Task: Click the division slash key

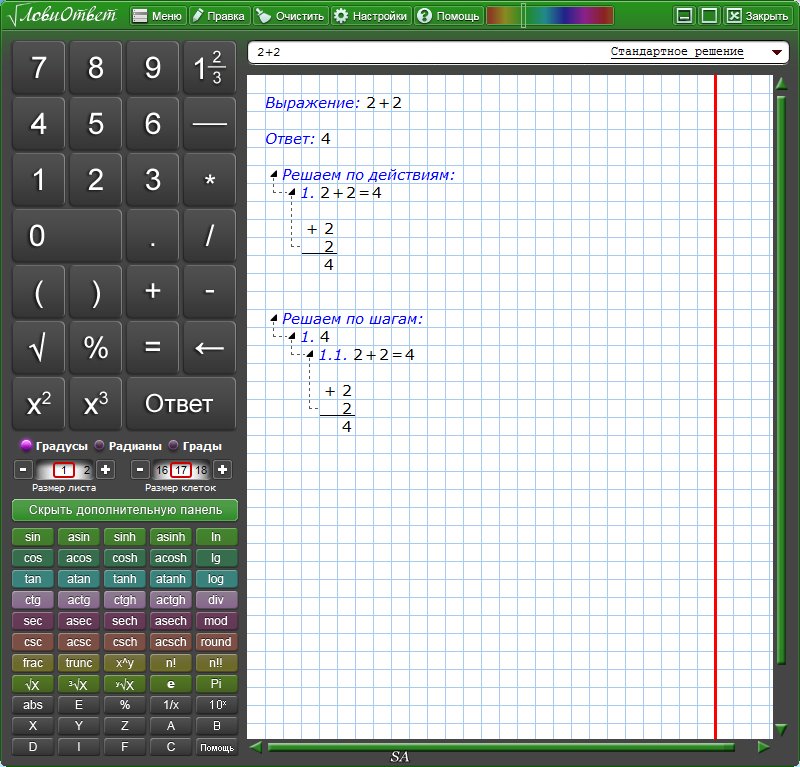Action: coord(209,236)
